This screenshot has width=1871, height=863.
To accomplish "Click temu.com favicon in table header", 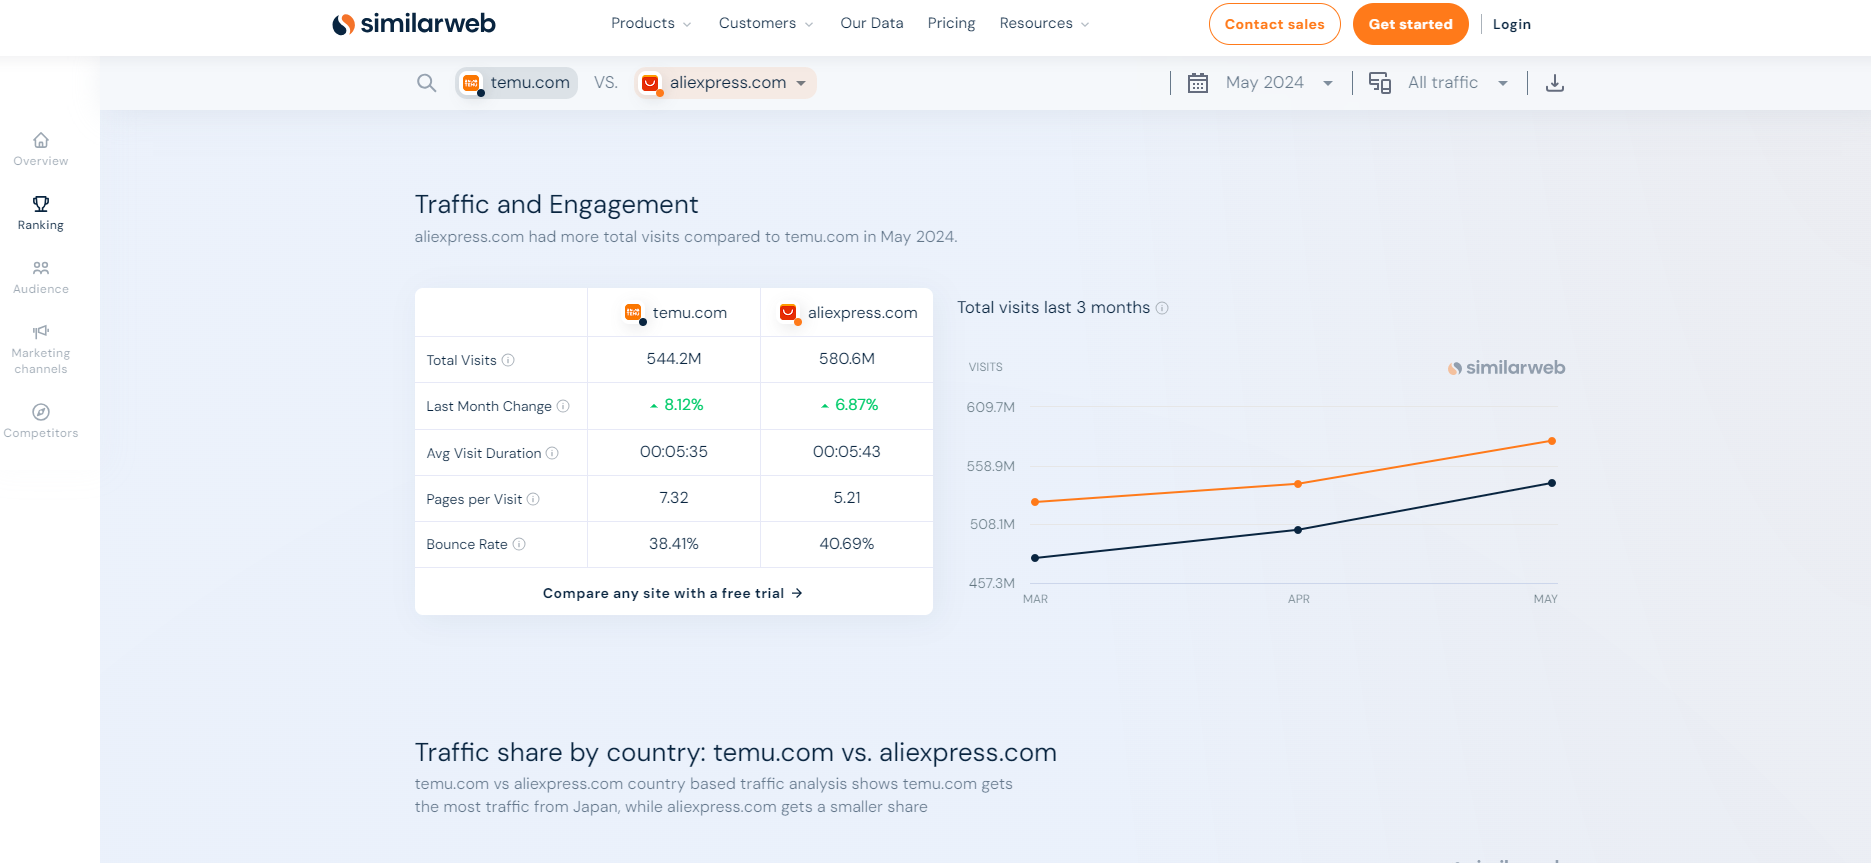I will [x=634, y=313].
